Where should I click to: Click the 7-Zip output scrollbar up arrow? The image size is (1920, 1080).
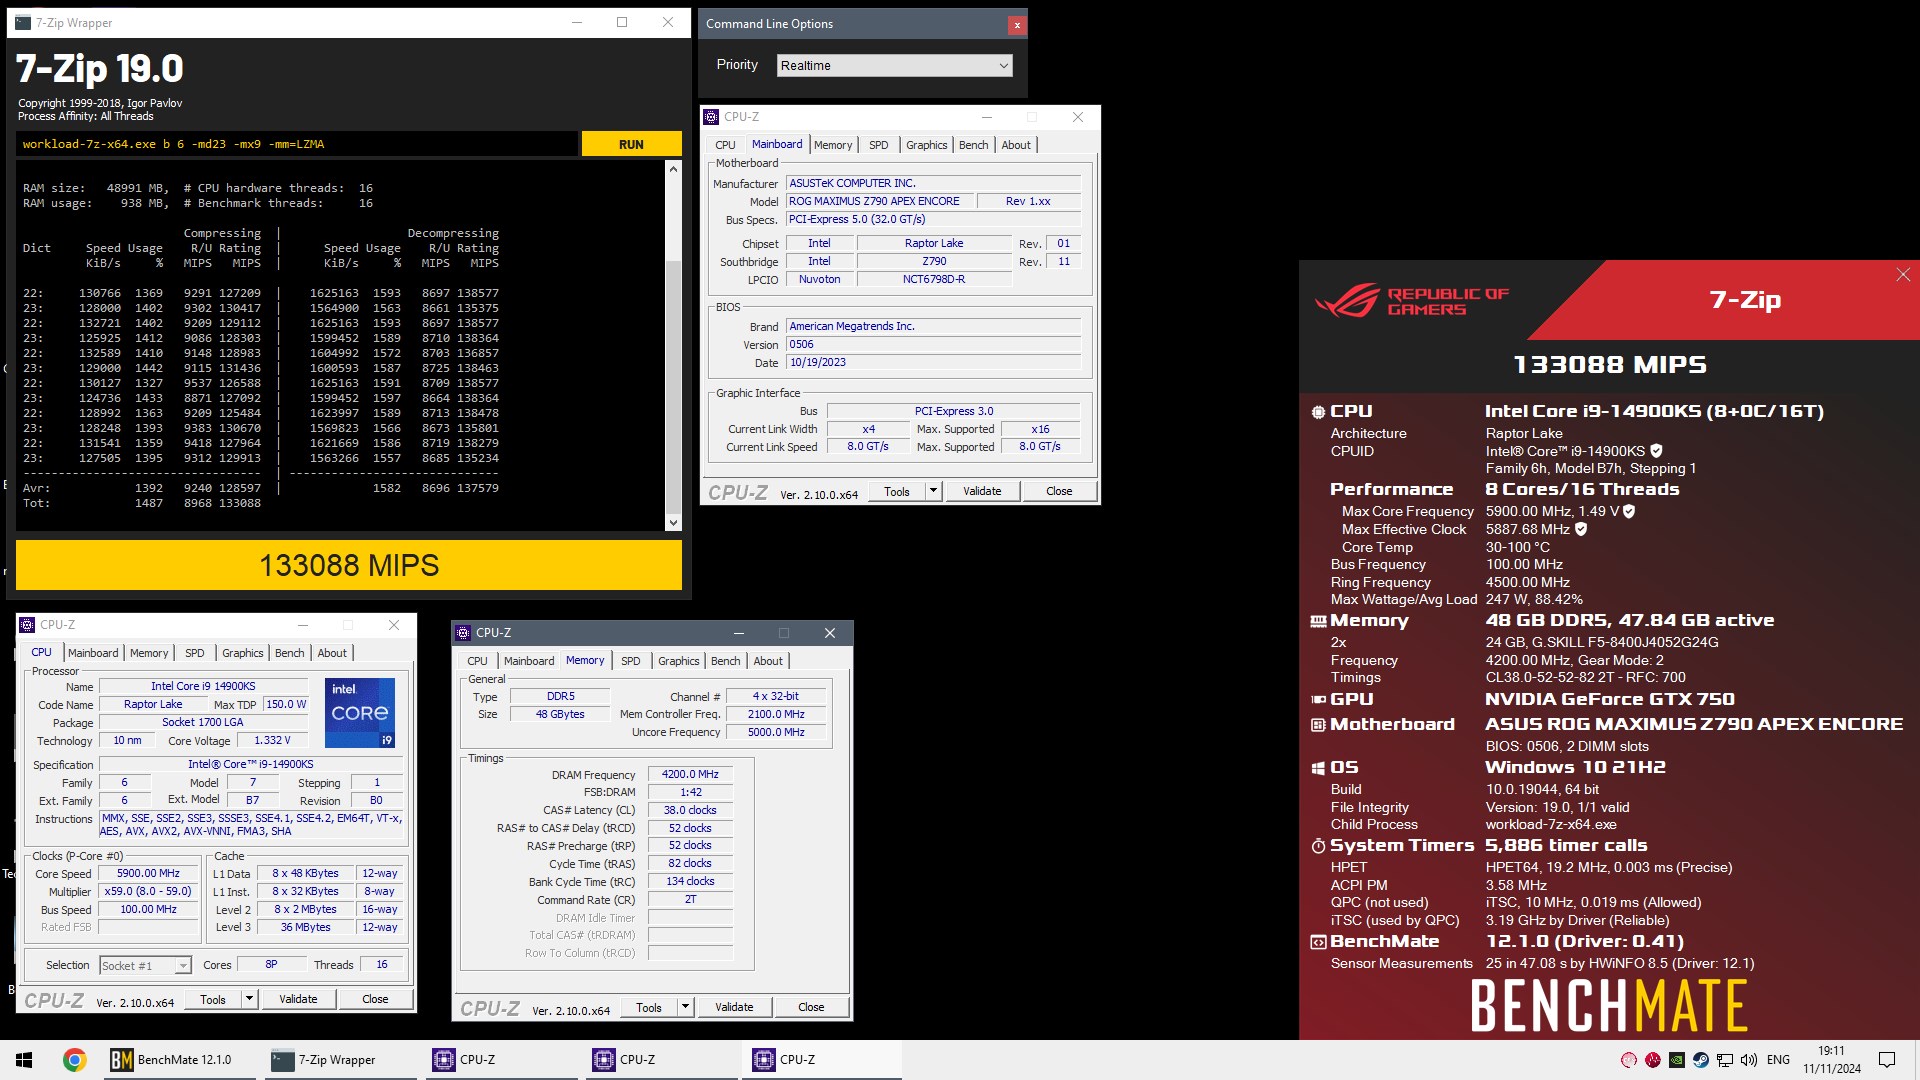673,169
